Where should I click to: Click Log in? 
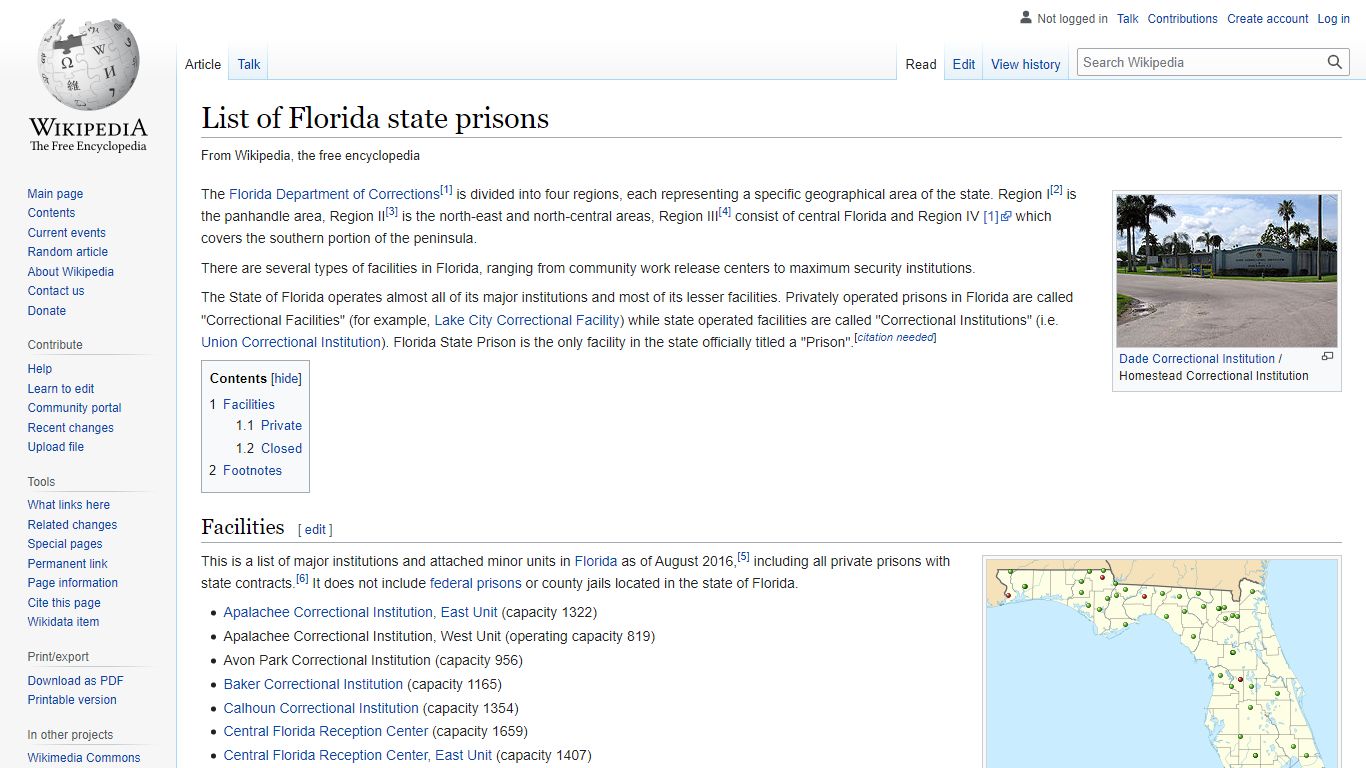click(x=1334, y=19)
